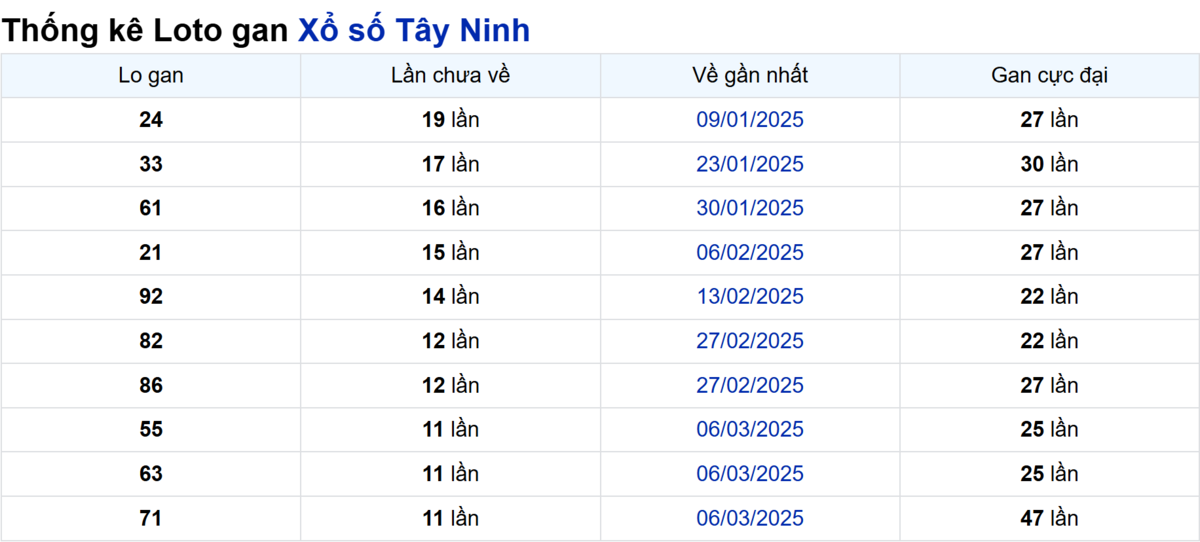Select lo gan number 92
The image size is (1200, 542).
pos(151,297)
